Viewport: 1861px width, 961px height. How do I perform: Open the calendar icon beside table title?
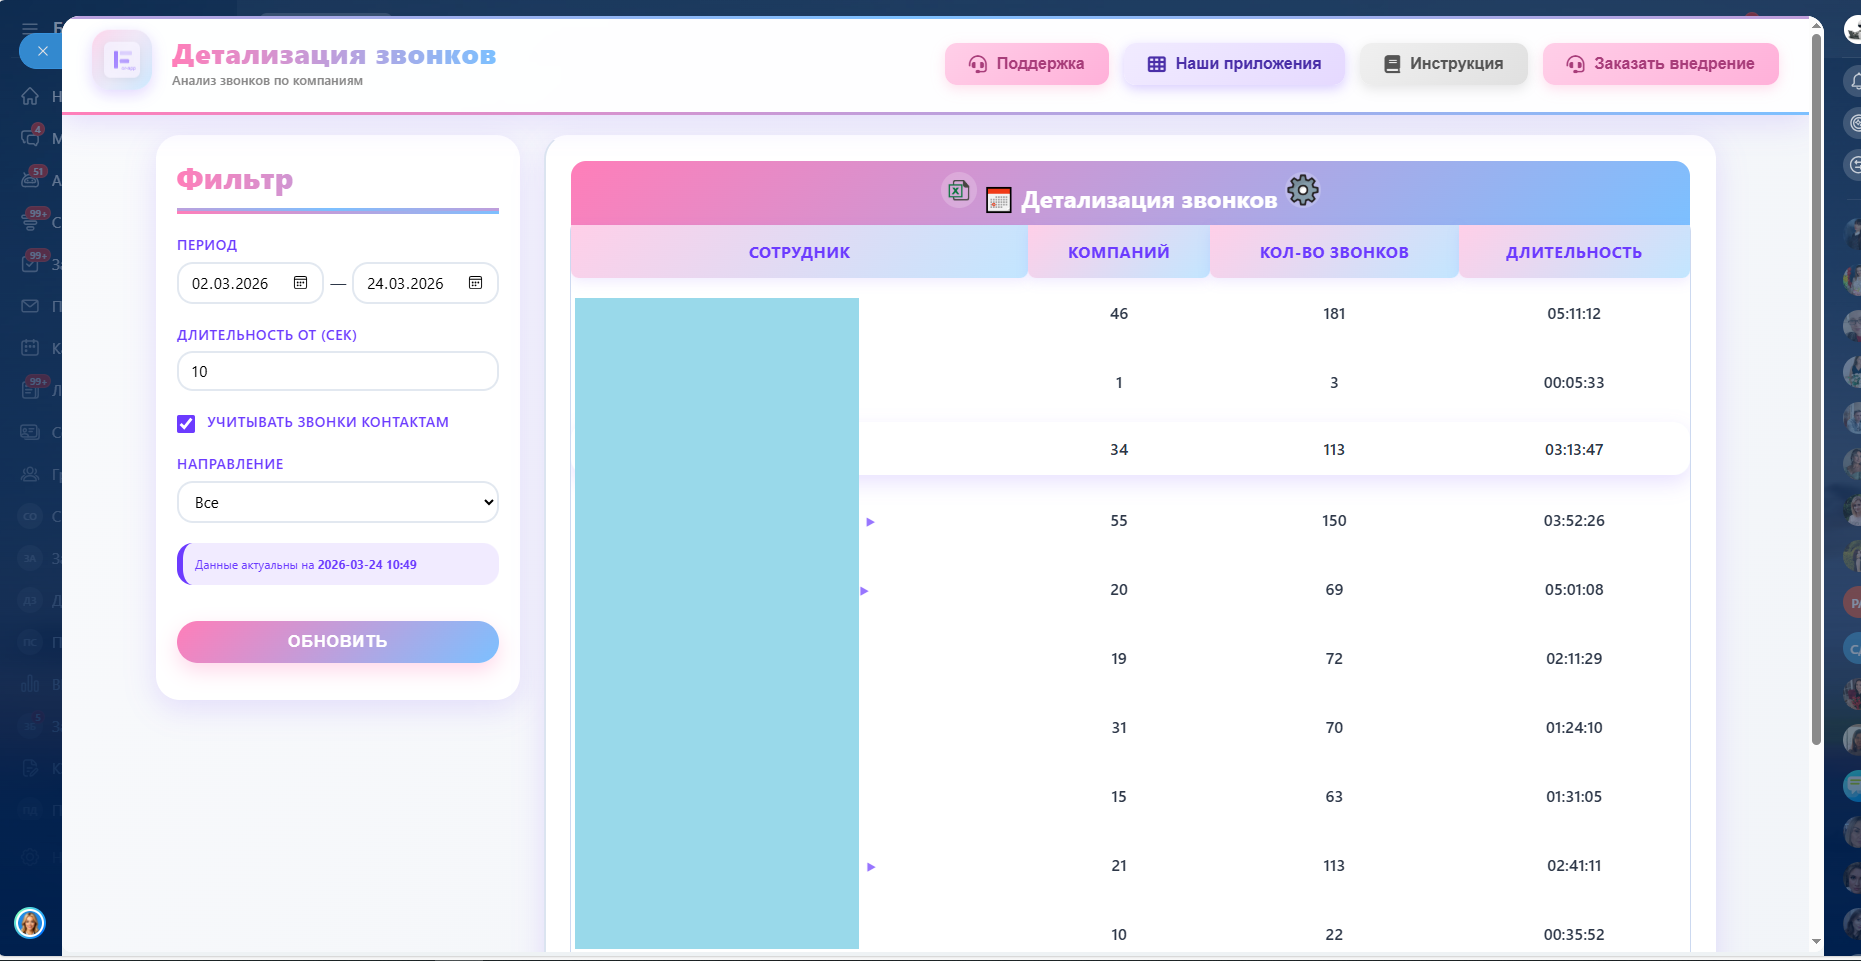(998, 200)
